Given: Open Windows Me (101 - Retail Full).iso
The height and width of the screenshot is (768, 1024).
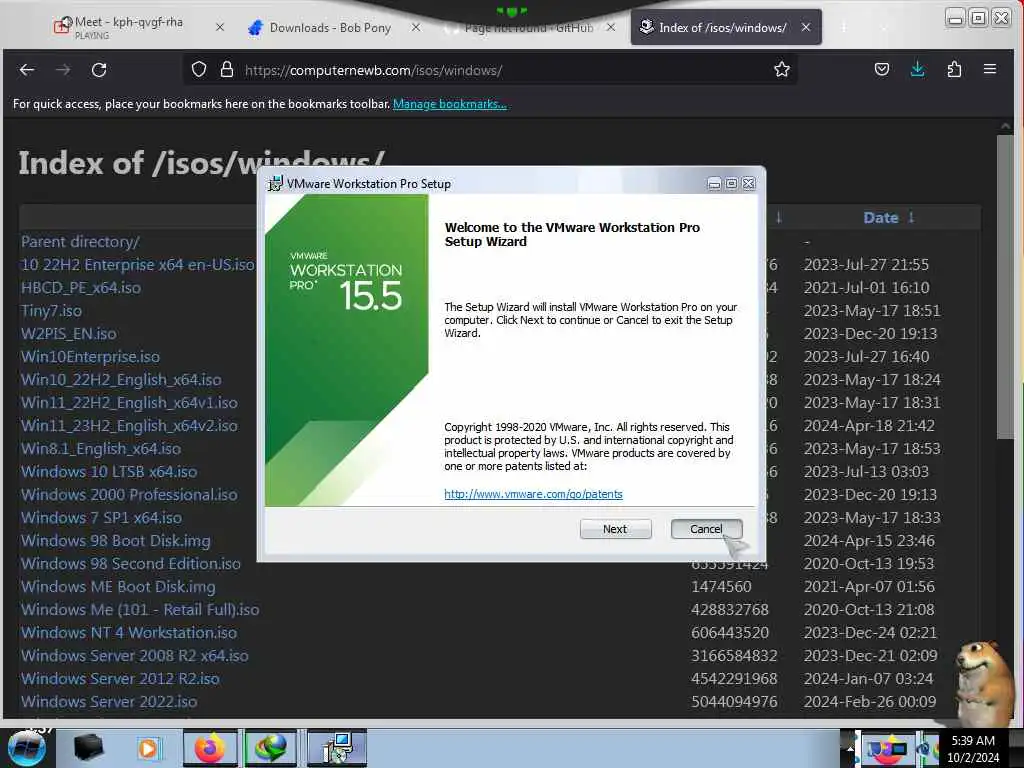Looking at the screenshot, I should (140, 609).
